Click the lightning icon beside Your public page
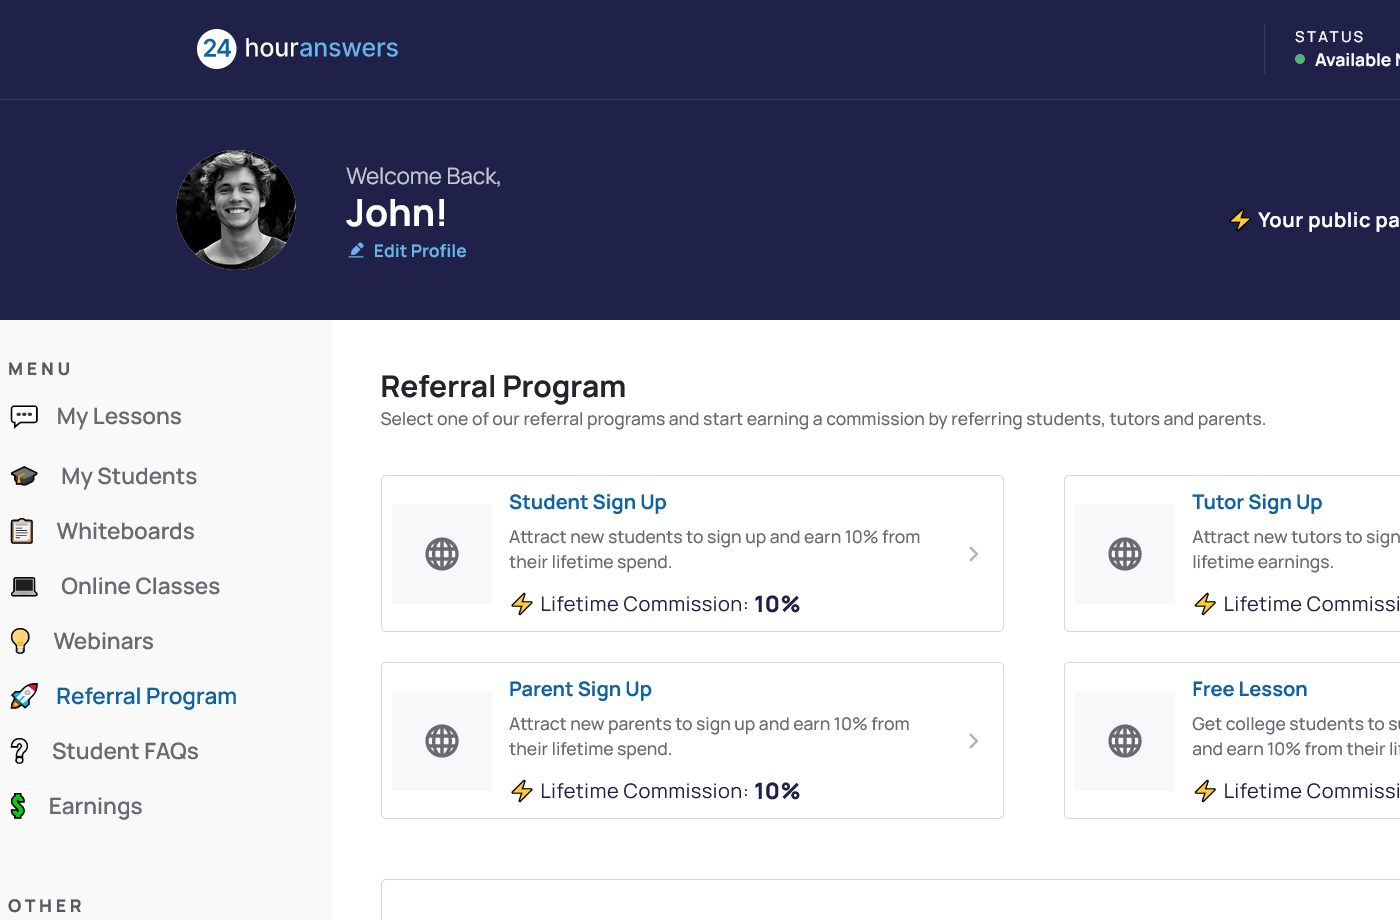The width and height of the screenshot is (1400, 920). 1240,220
